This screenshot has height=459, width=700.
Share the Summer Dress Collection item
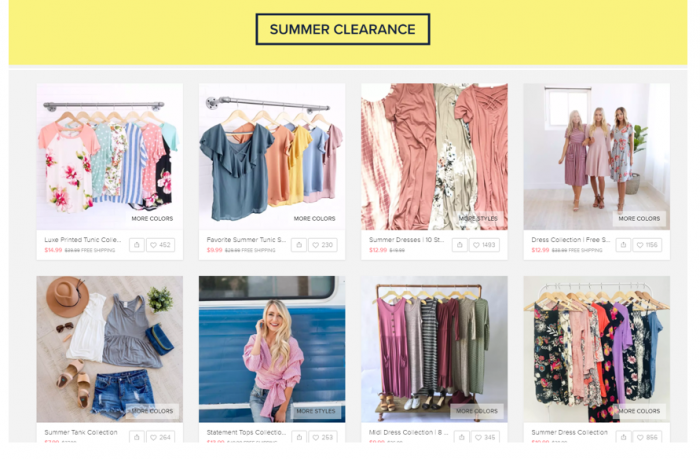click(623, 437)
